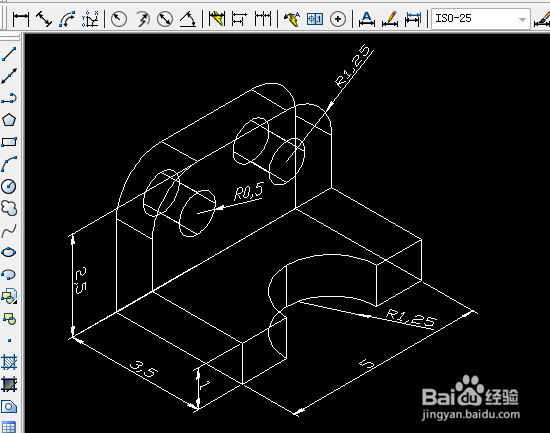The height and width of the screenshot is (433, 550).
Task: Open the geometric Tolerance tool
Action: click(315, 19)
